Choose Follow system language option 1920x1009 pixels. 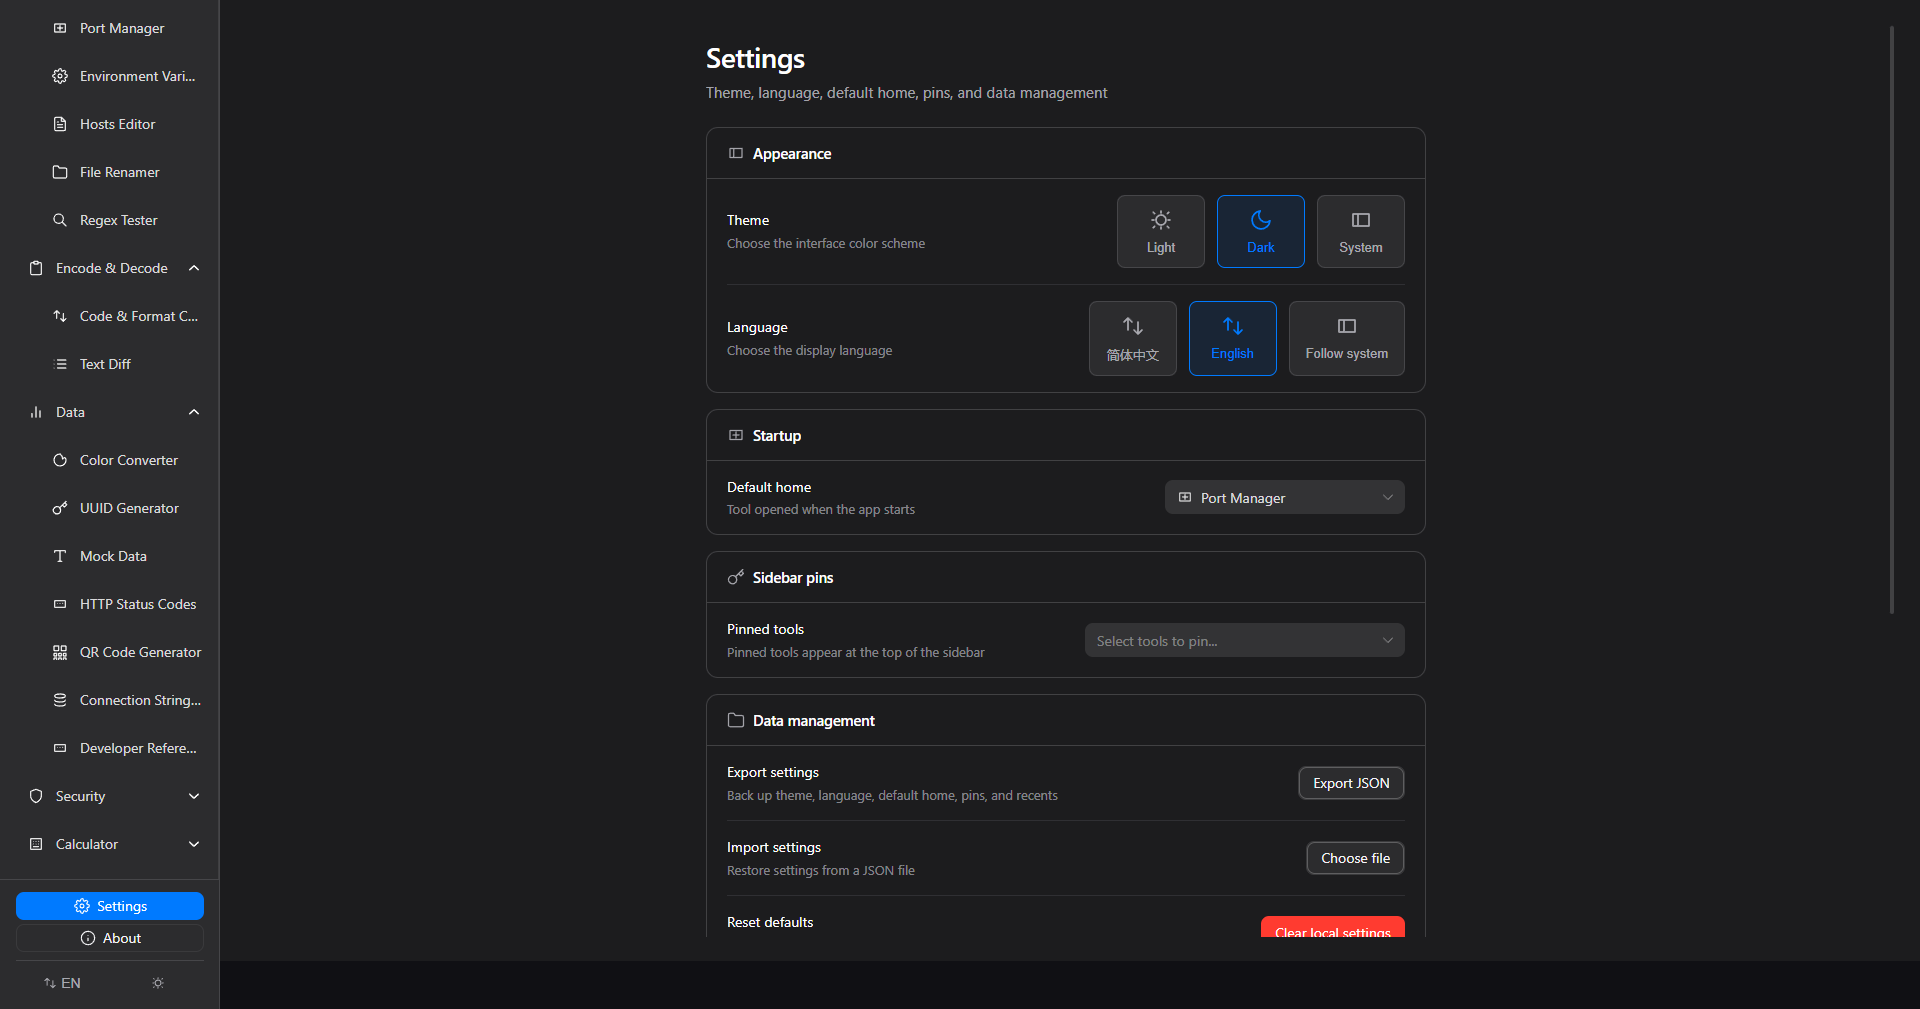pyautogui.click(x=1346, y=338)
